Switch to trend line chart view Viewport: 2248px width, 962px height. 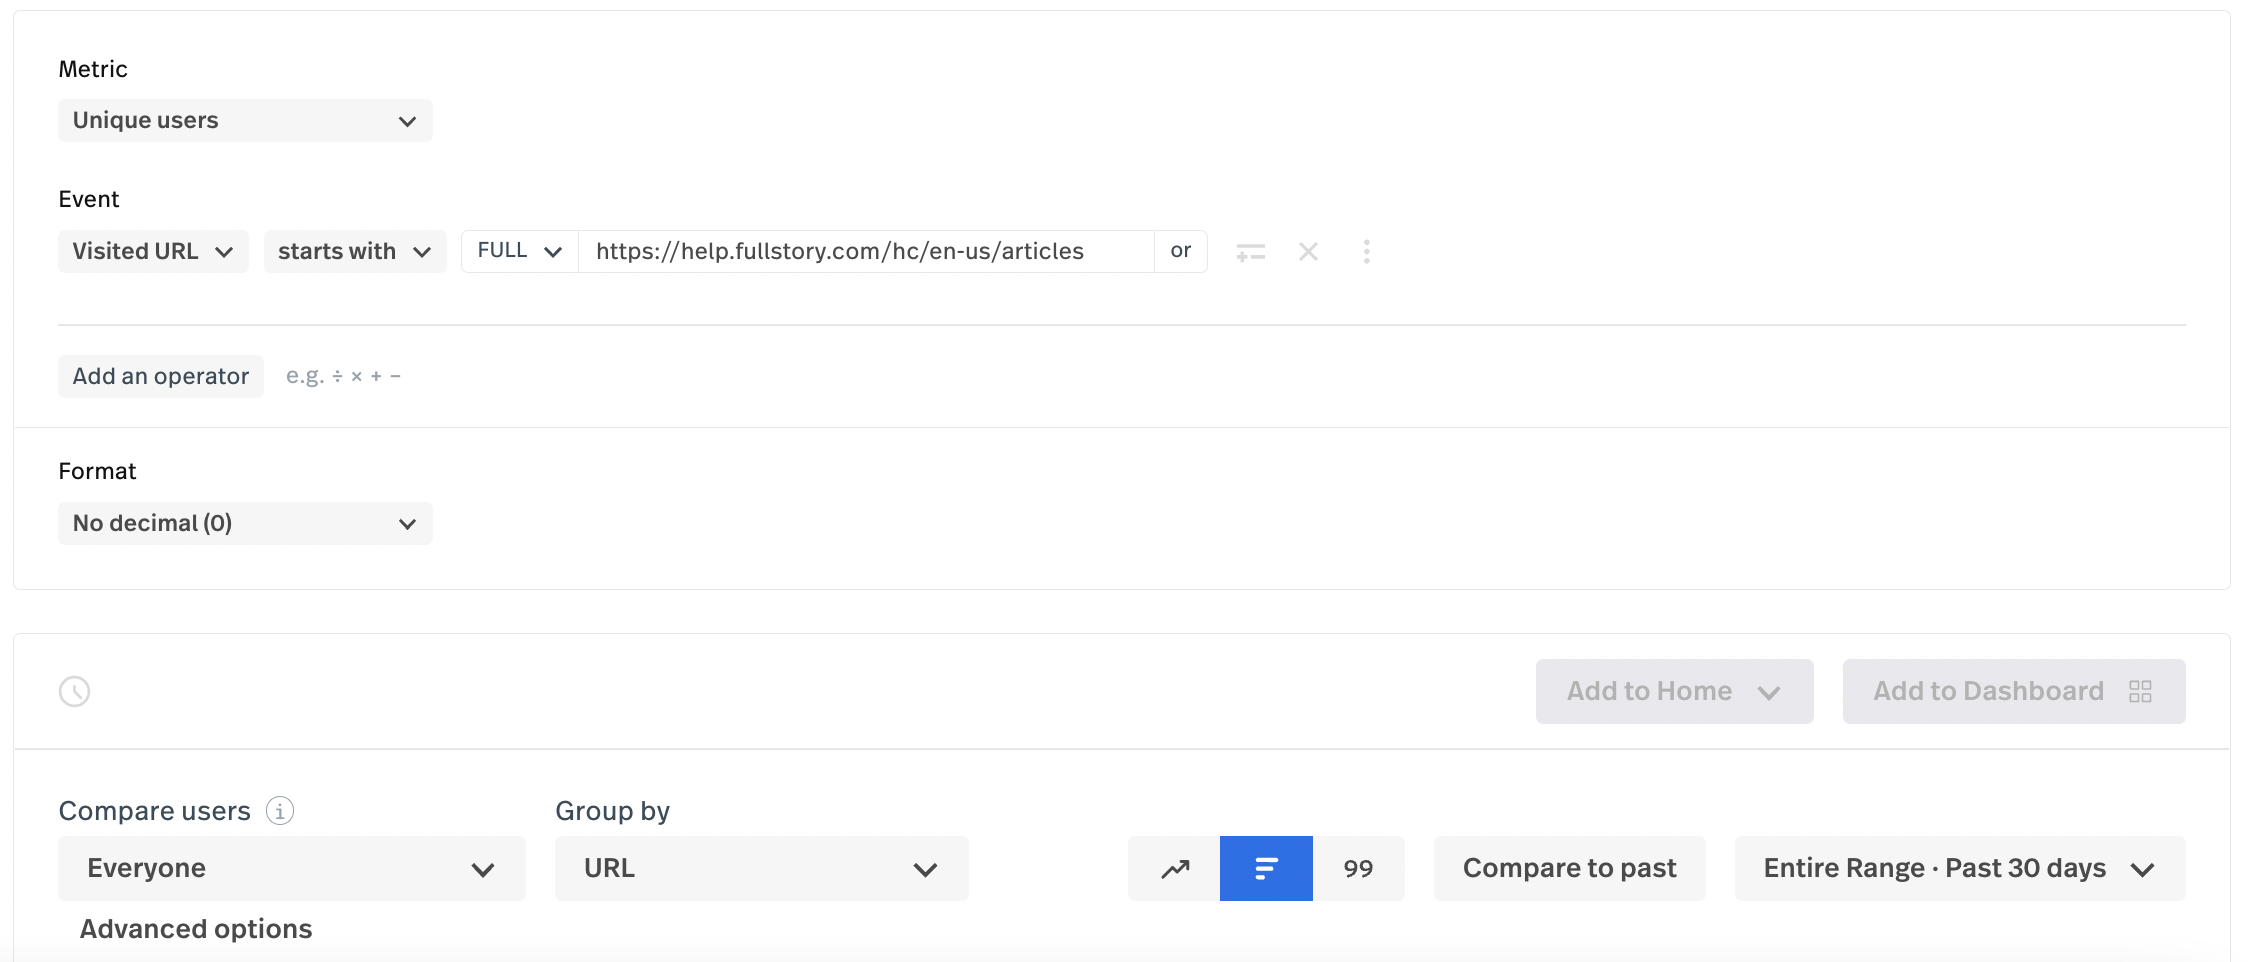pyautogui.click(x=1174, y=868)
